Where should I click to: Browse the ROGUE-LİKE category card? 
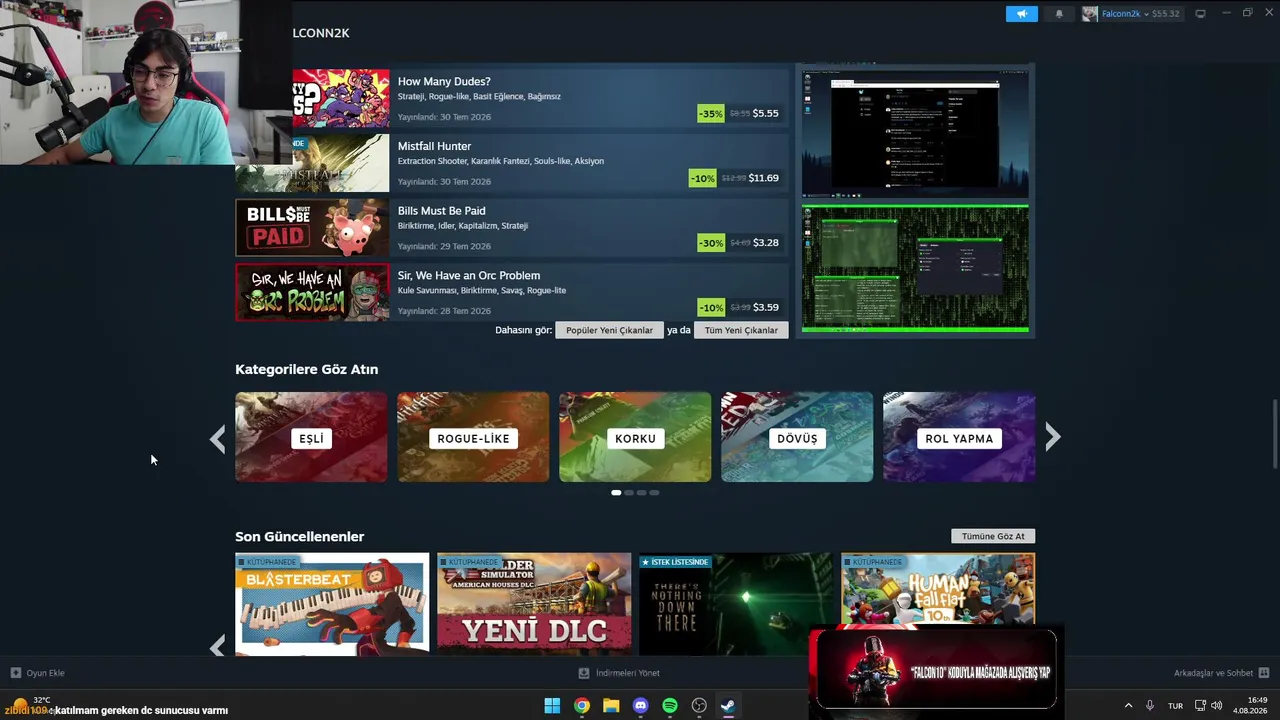473,437
